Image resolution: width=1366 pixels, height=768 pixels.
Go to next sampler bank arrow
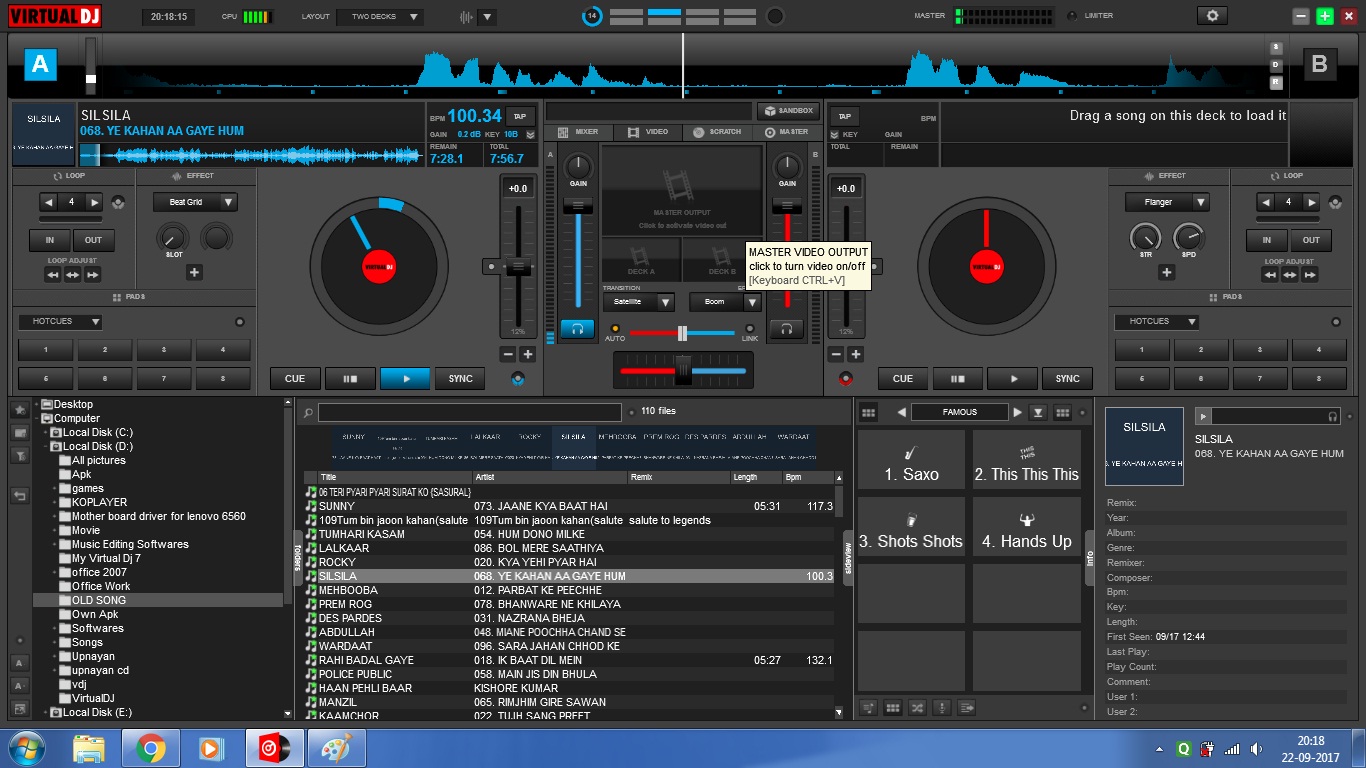(1018, 412)
